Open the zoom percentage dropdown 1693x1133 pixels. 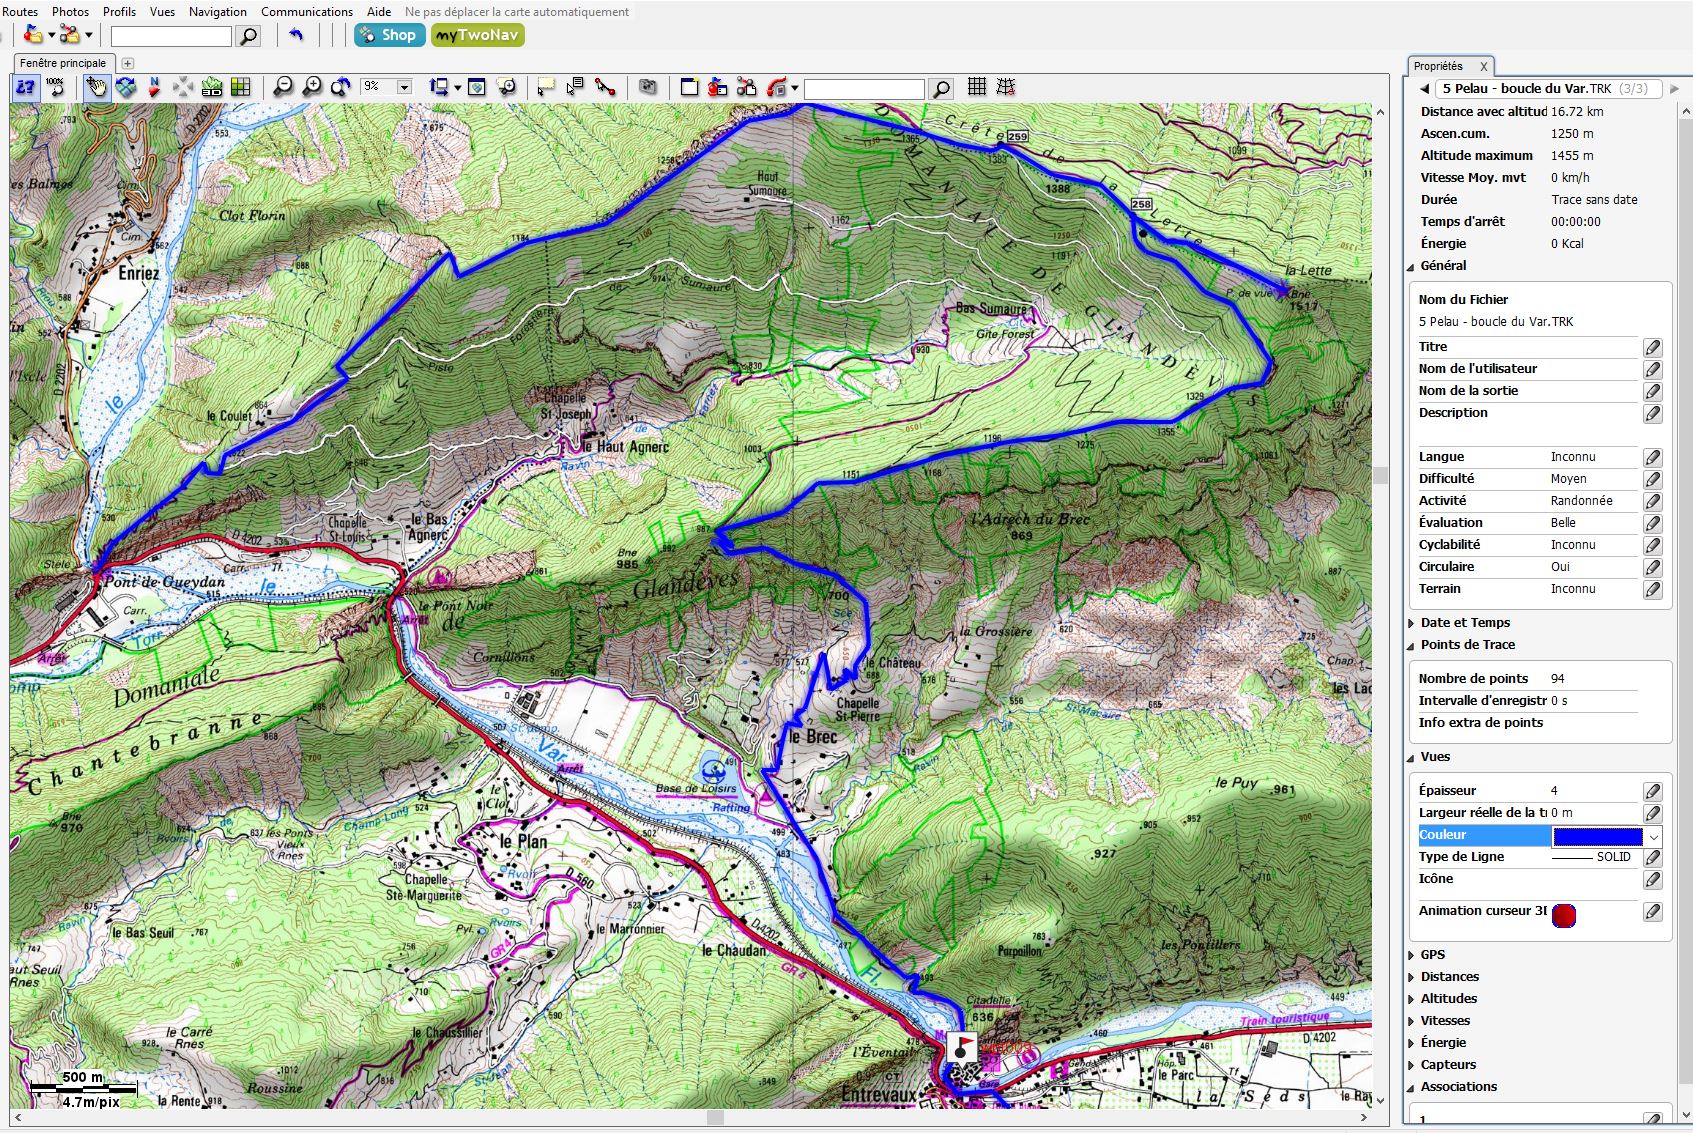[404, 87]
